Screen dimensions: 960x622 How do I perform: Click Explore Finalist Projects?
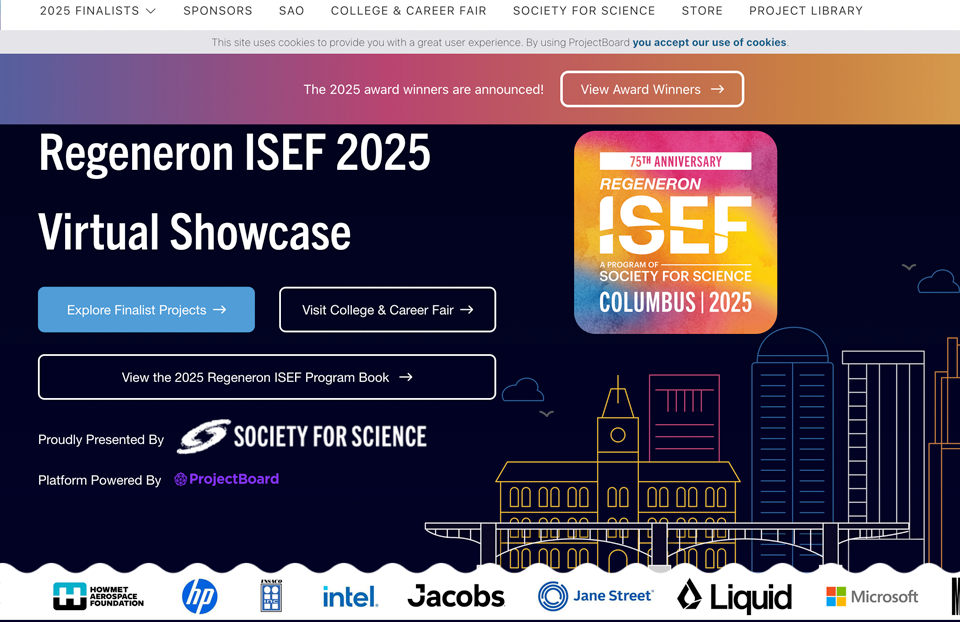click(x=146, y=310)
